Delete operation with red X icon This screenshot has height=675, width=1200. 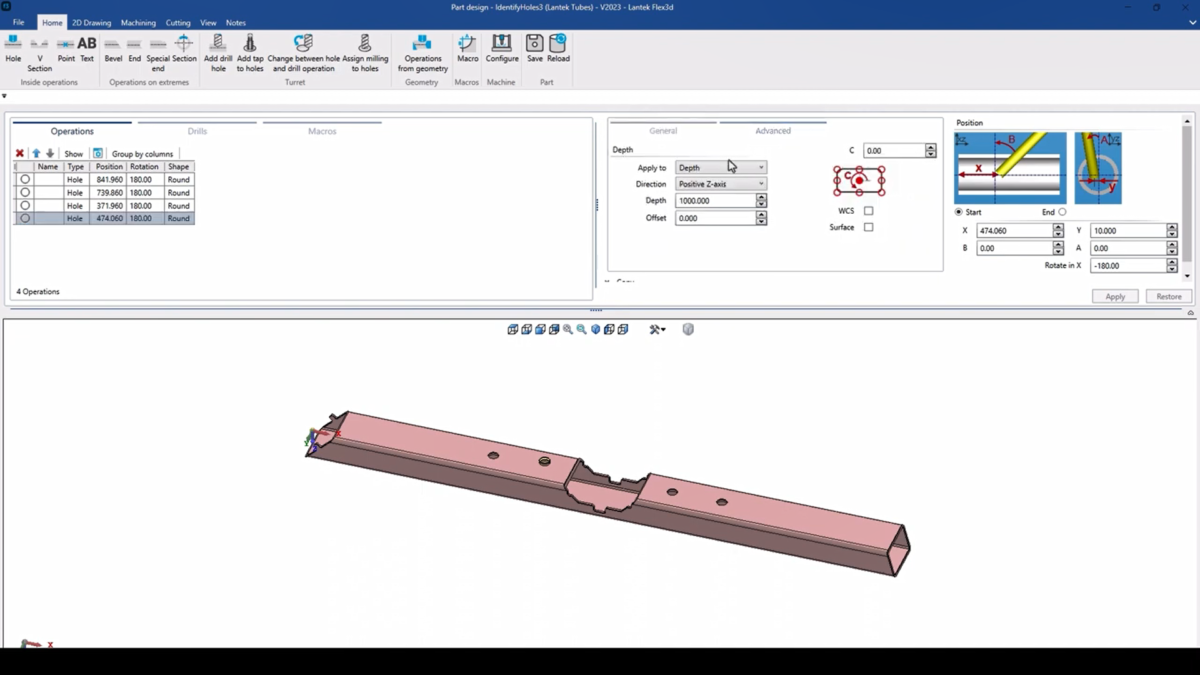point(20,153)
